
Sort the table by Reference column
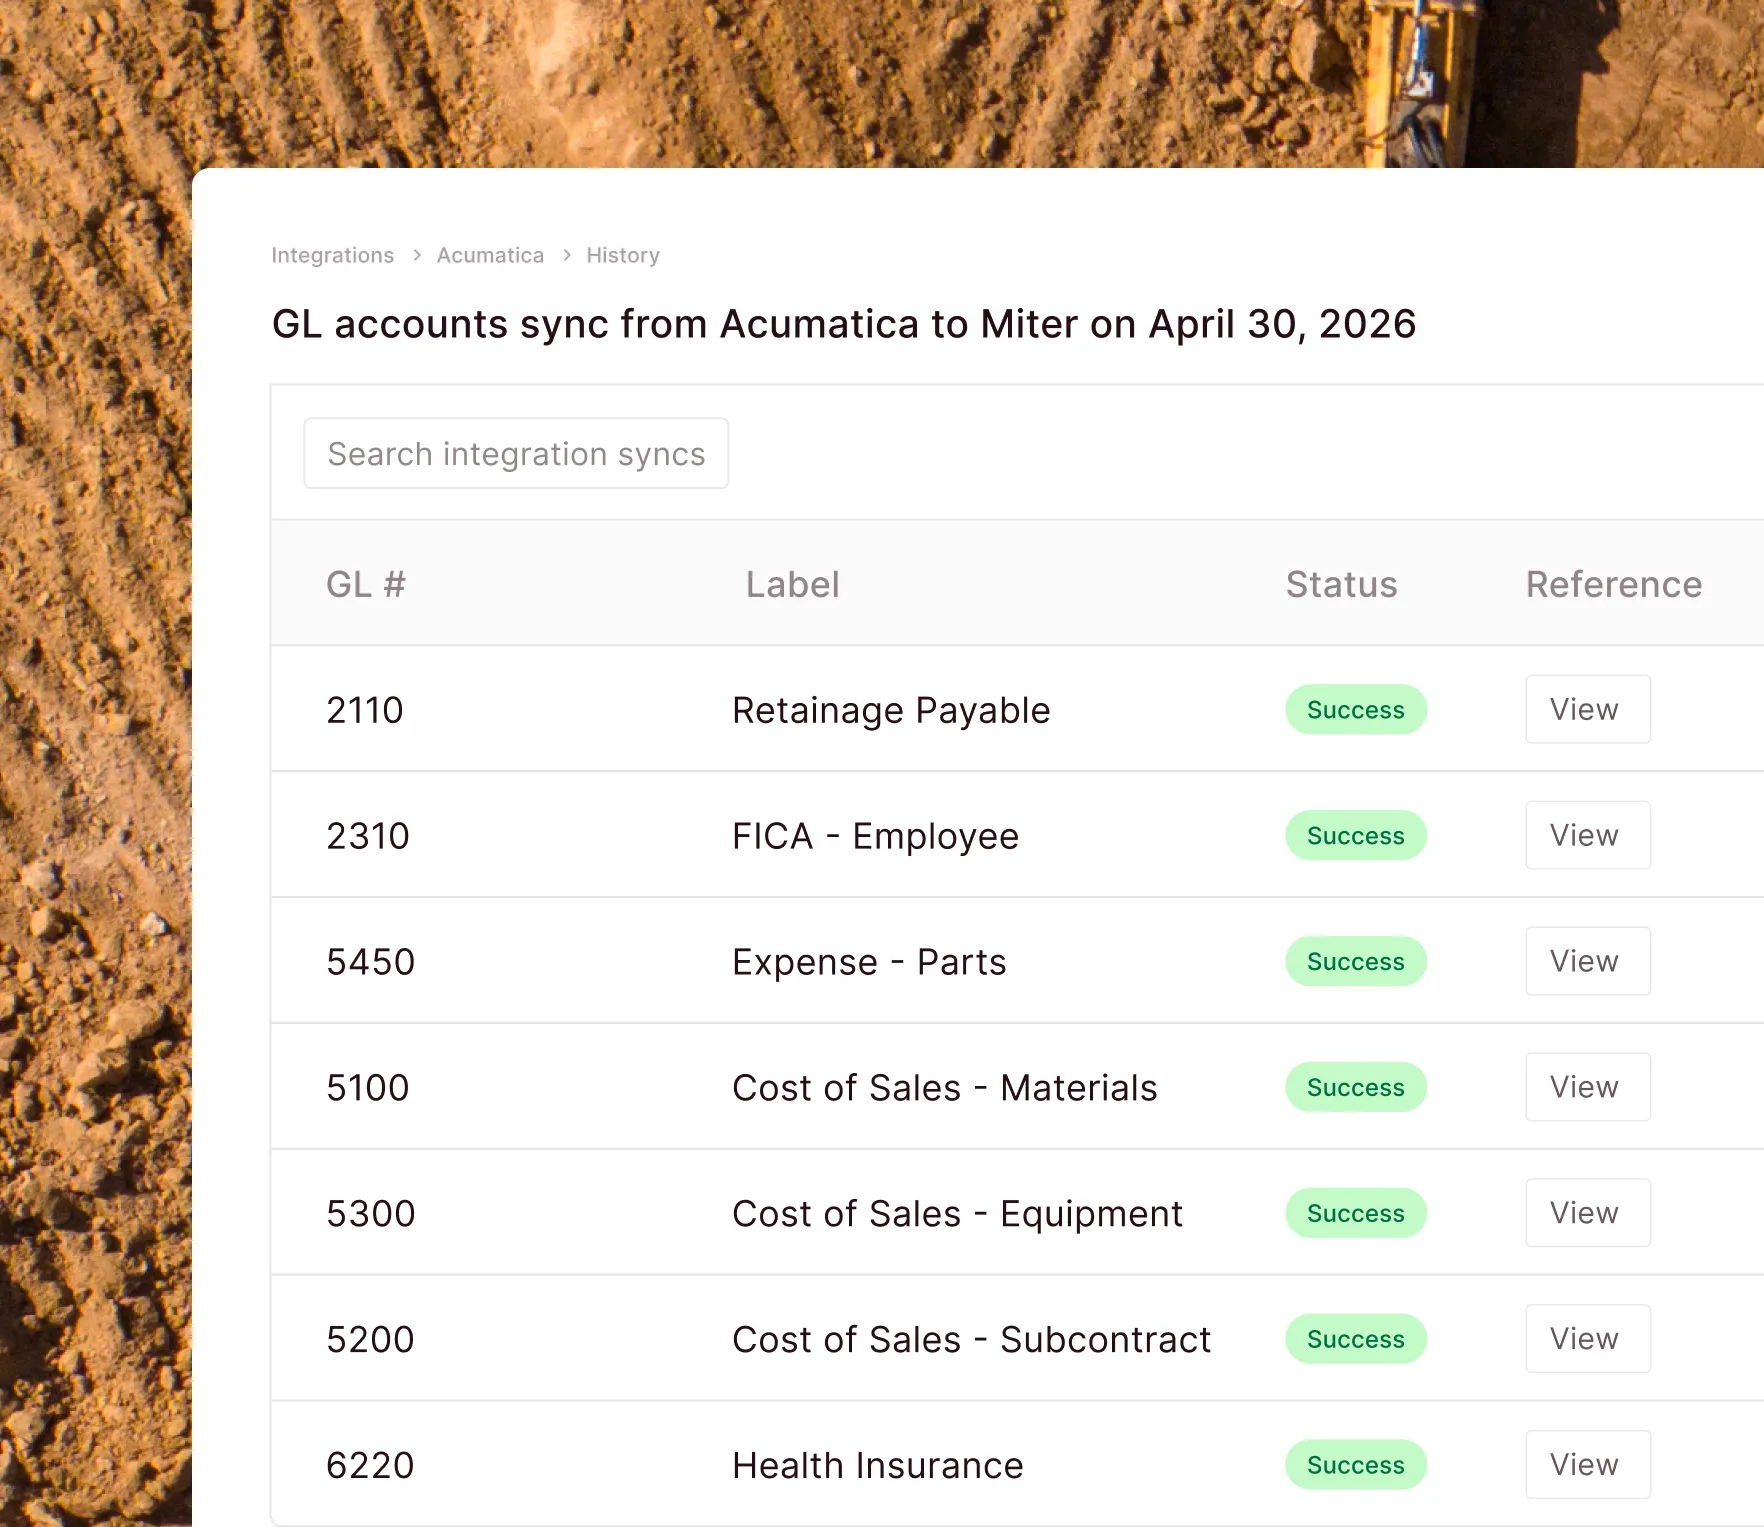tap(1613, 584)
